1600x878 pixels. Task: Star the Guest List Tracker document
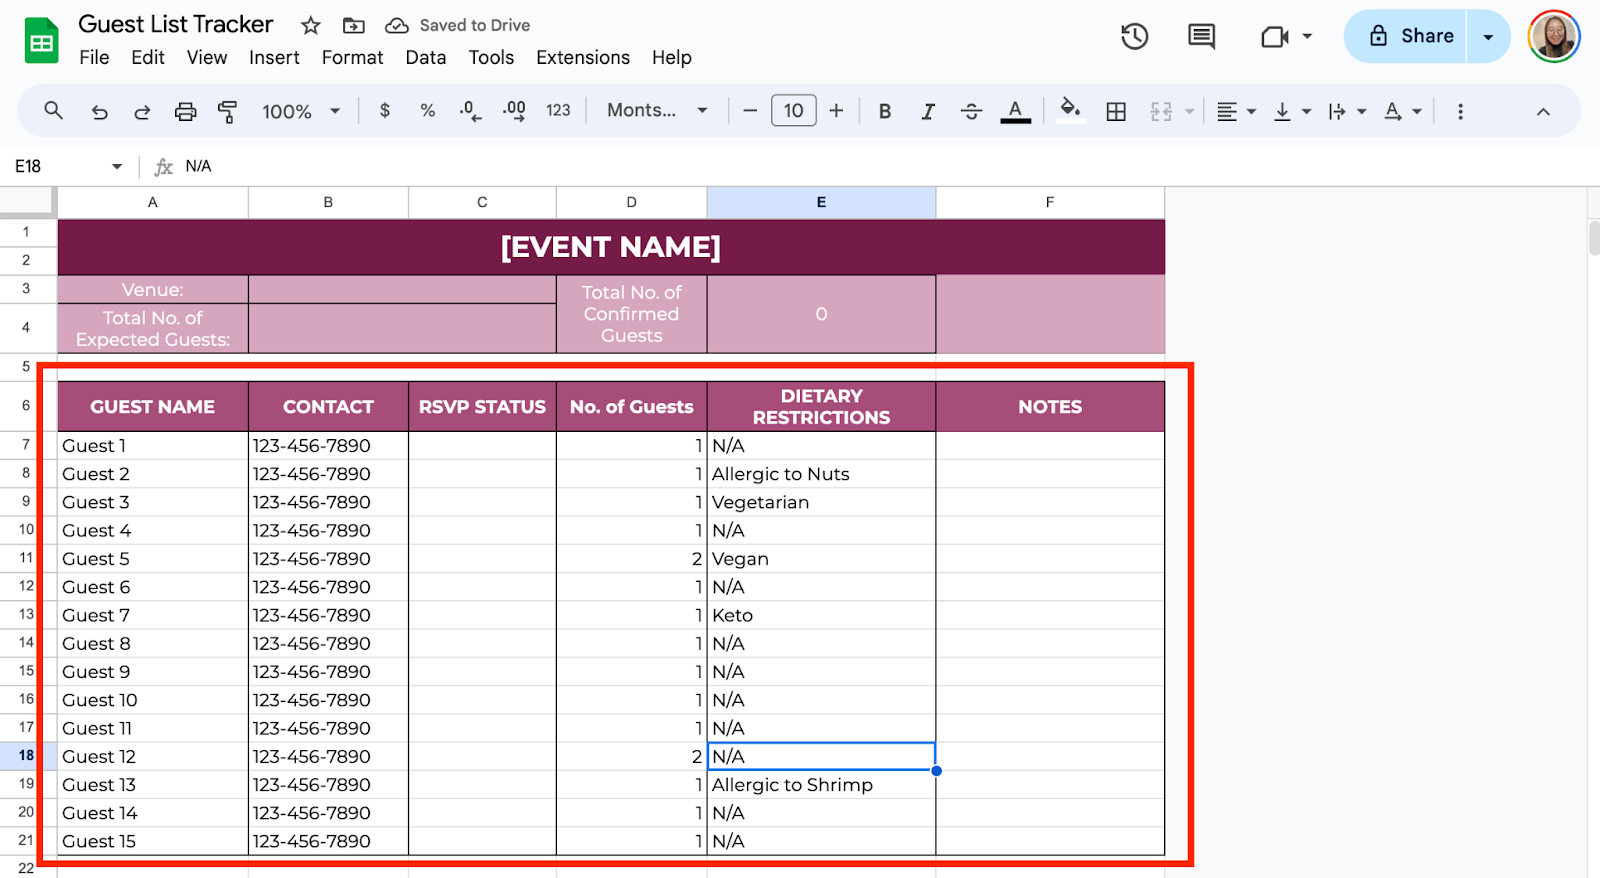(311, 26)
